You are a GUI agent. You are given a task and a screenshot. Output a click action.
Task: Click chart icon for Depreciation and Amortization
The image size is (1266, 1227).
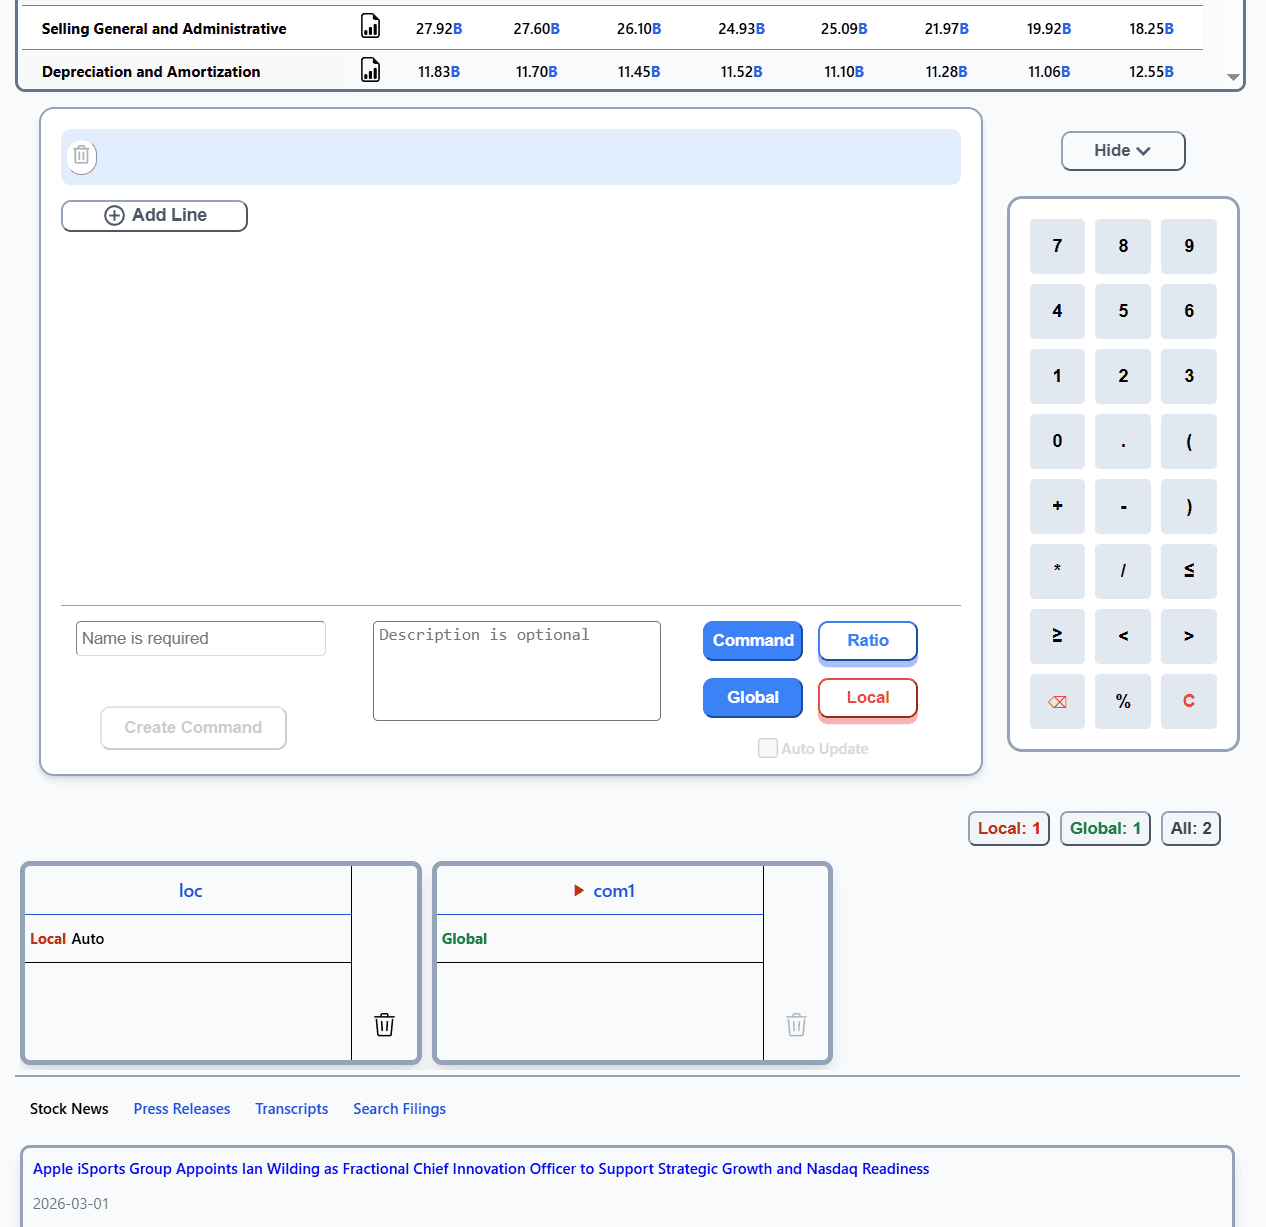point(370,70)
